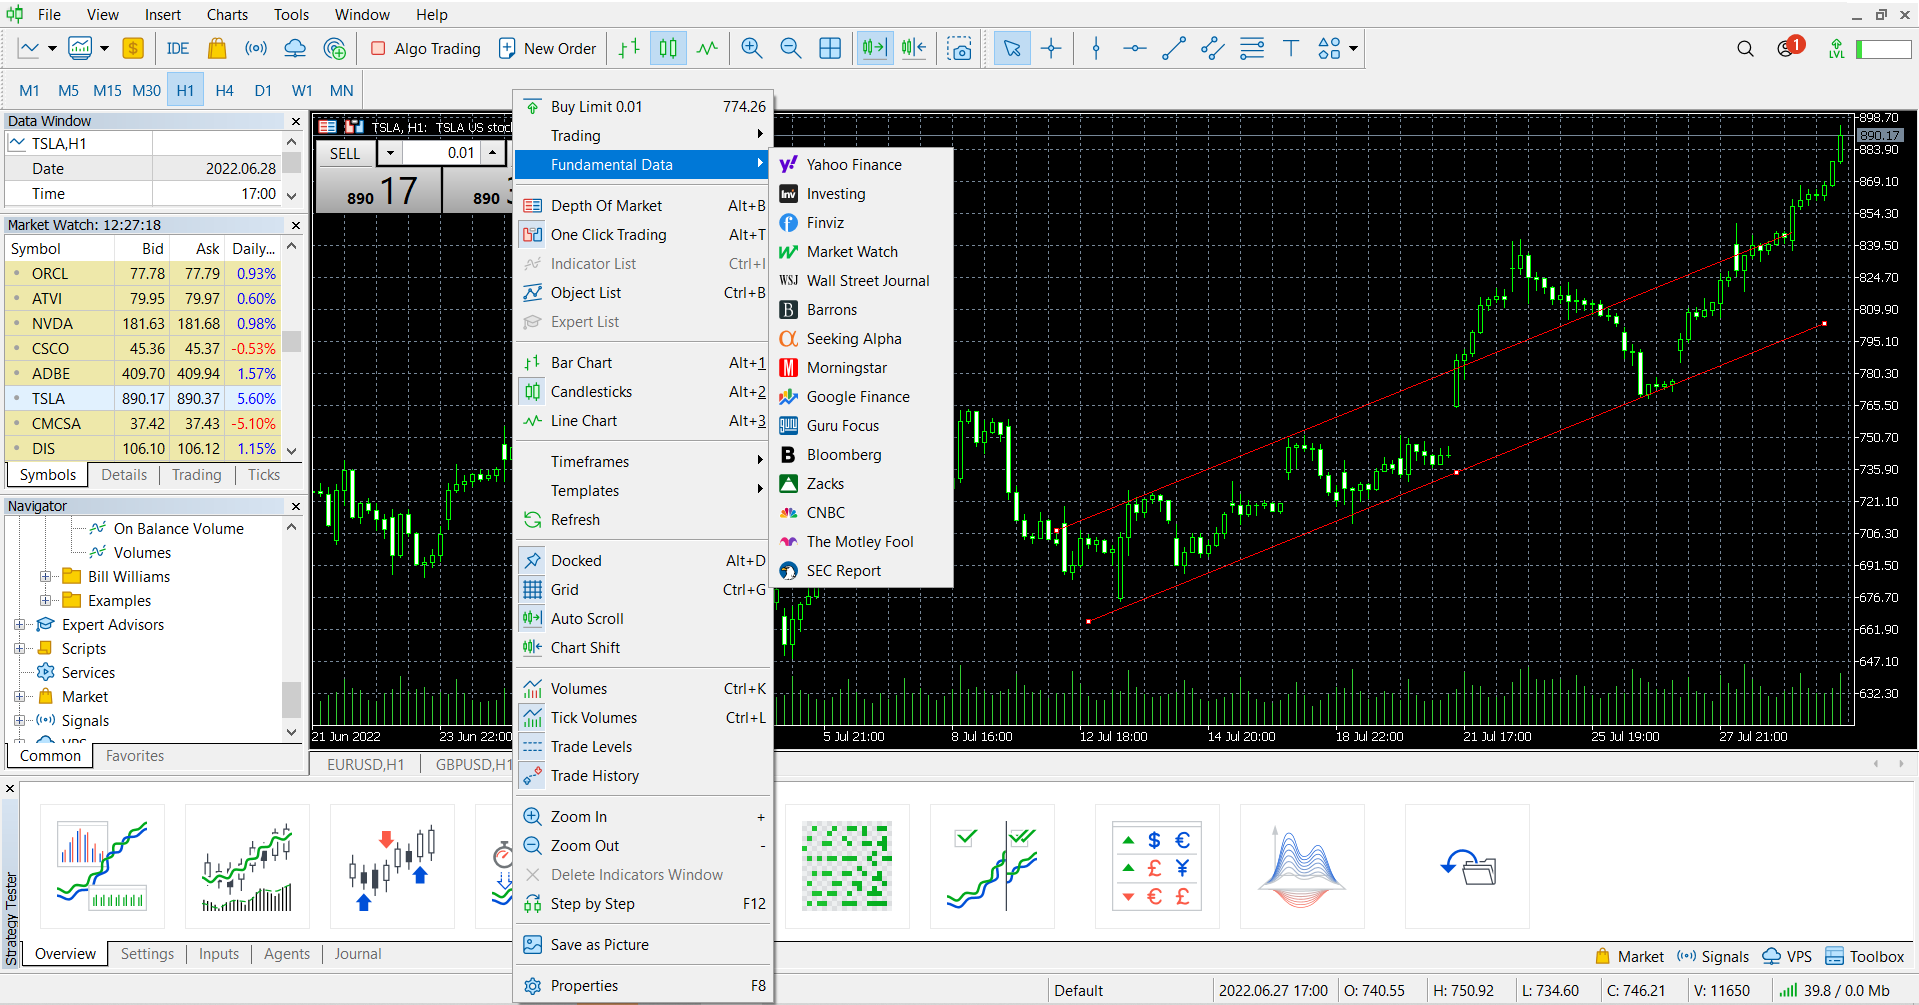
Task: Open the Signals toolbar icon
Action: tap(256, 48)
